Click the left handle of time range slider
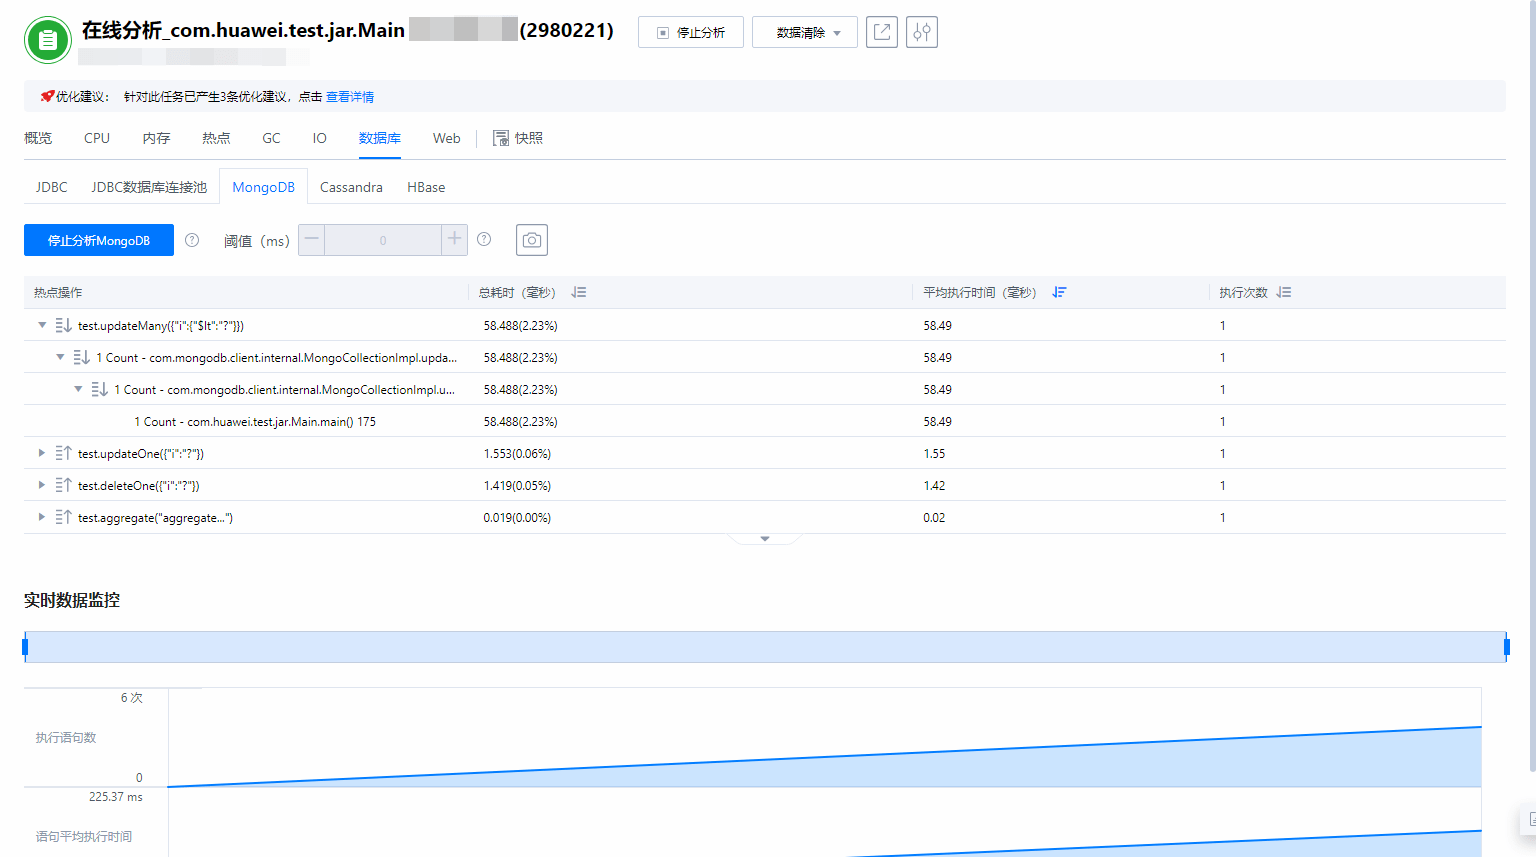This screenshot has height=857, width=1536. pyautogui.click(x=25, y=647)
